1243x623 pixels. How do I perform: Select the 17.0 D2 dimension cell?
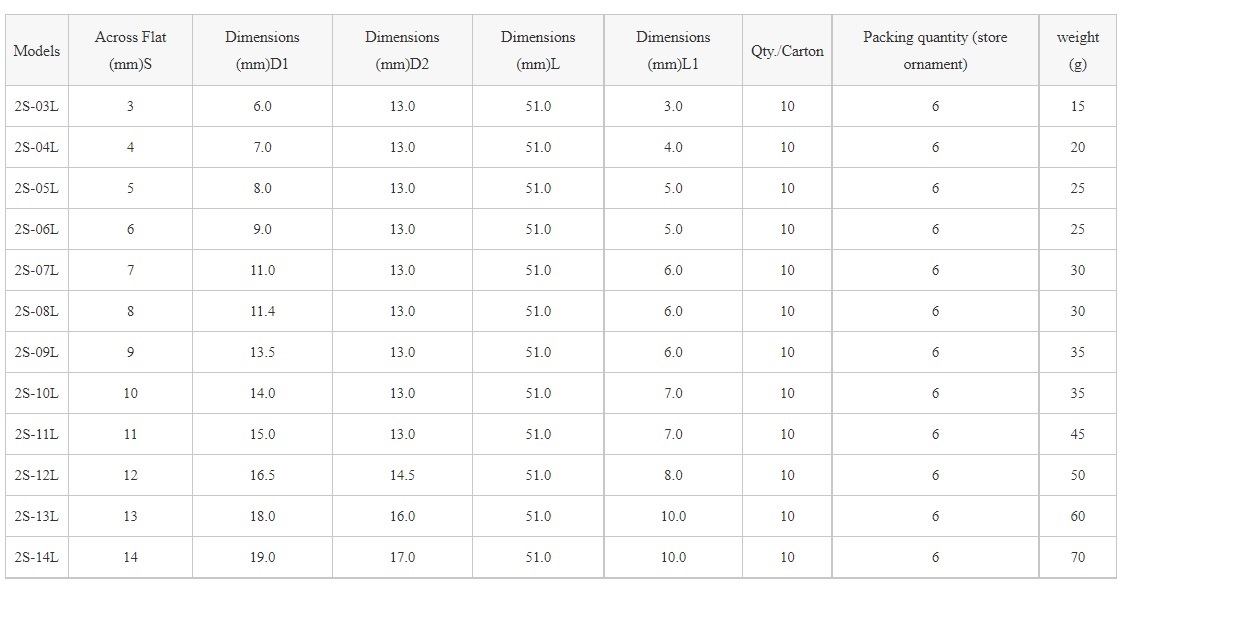[402, 557]
